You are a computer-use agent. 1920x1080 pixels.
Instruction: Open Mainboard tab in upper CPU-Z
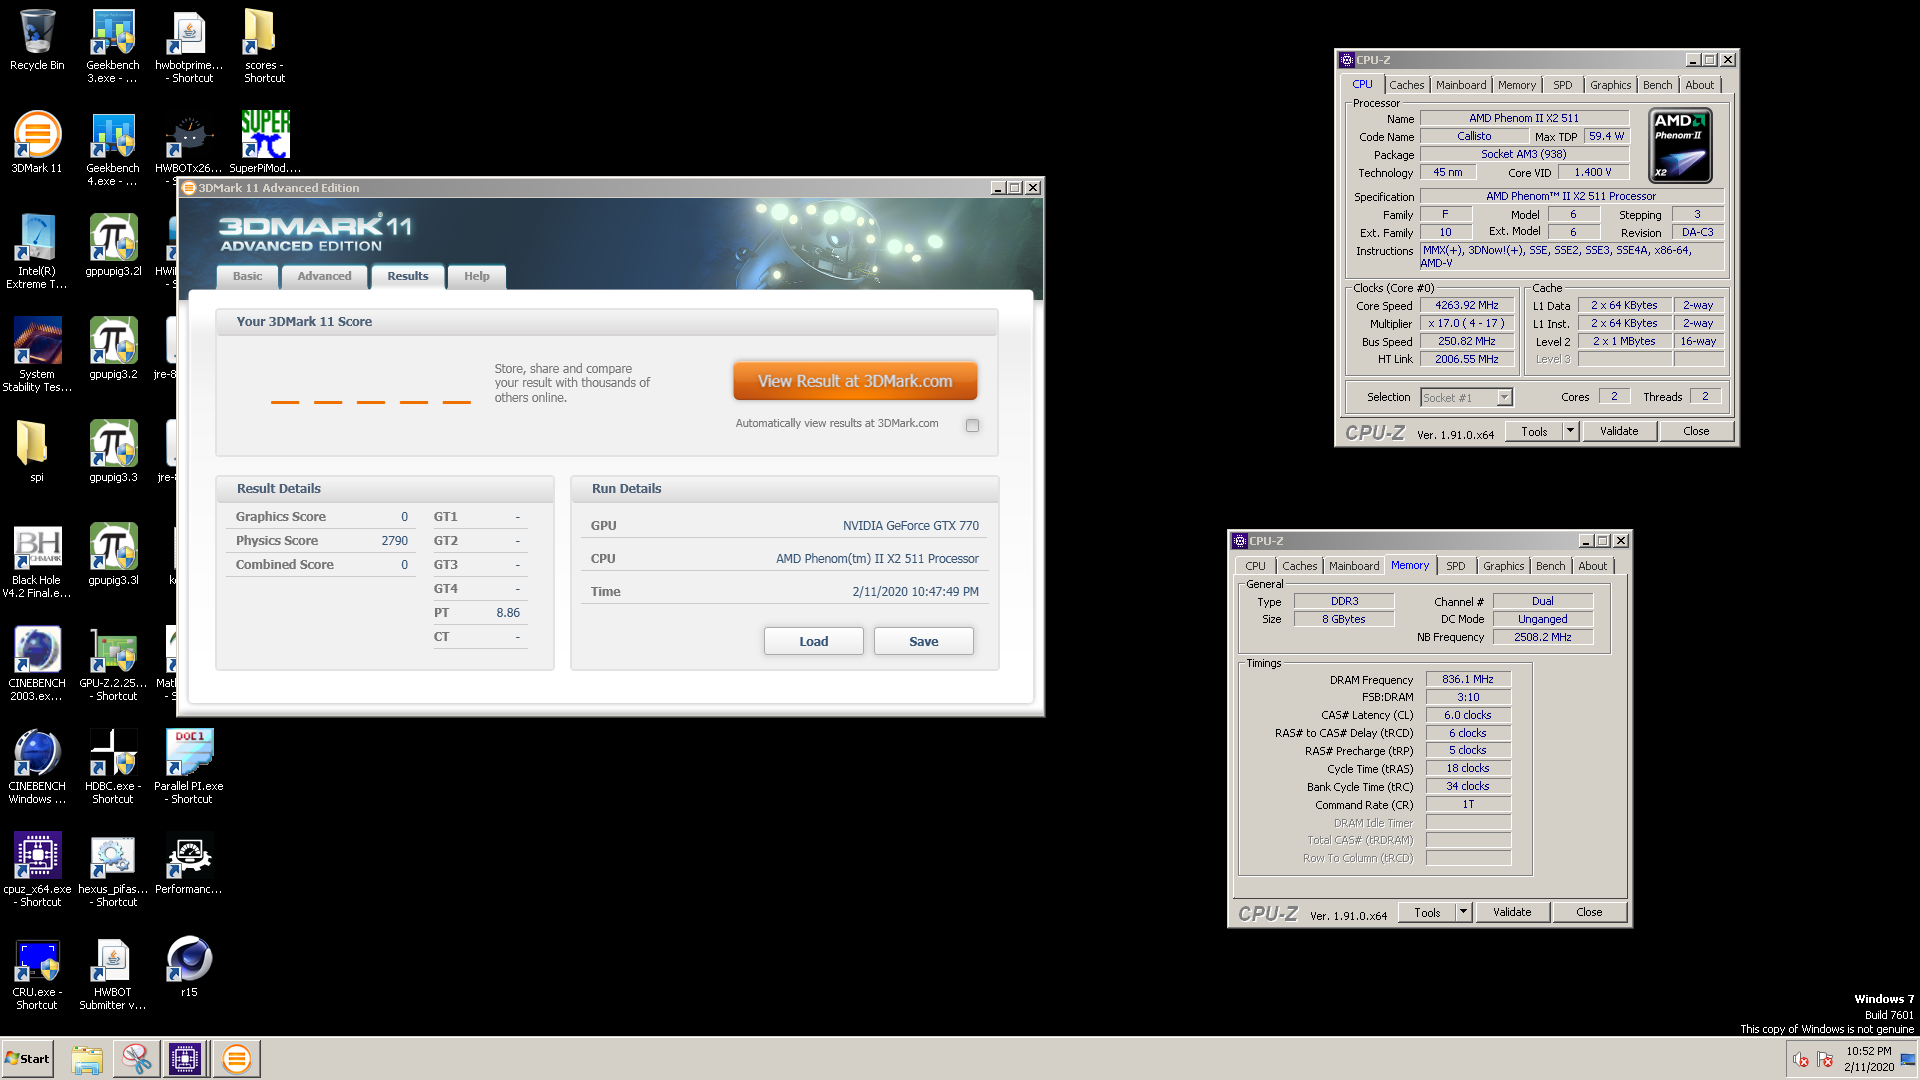click(x=1461, y=85)
